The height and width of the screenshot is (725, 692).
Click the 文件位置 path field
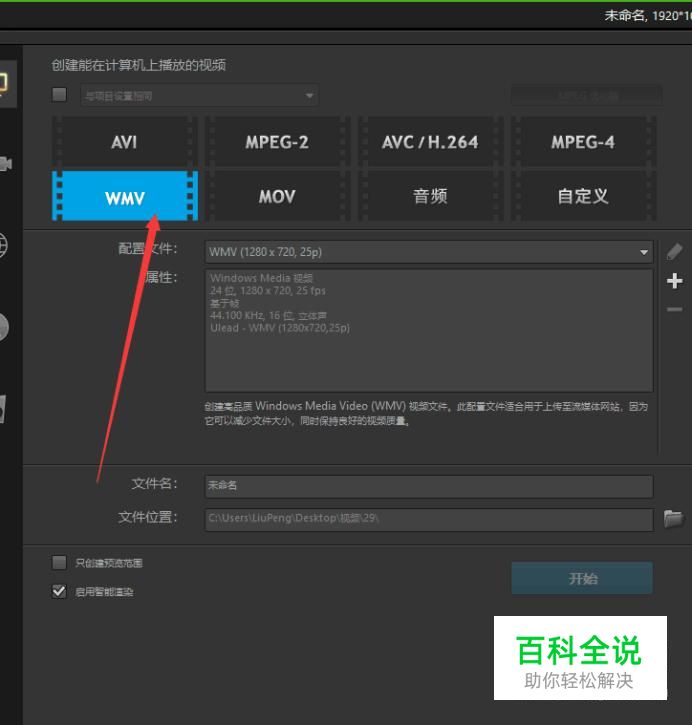pyautogui.click(x=429, y=520)
